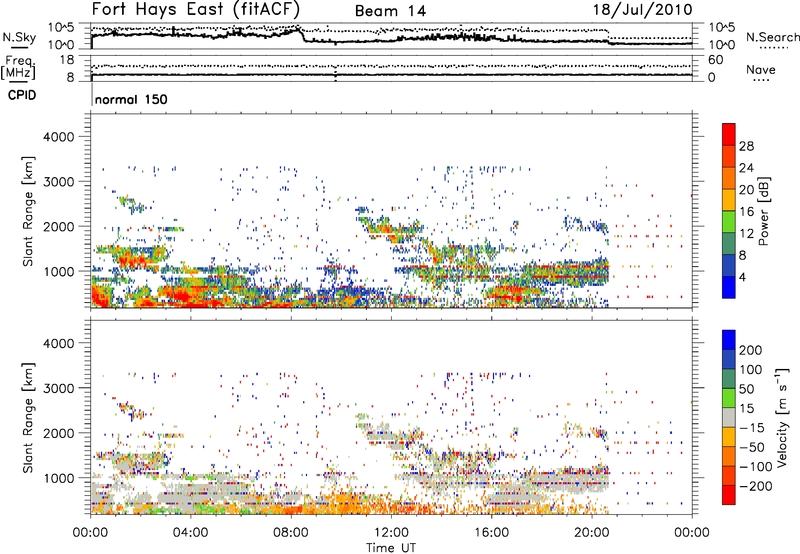The image size is (800, 554).
Task: Click the '28' power colorbar tick label
Action: click(746, 146)
